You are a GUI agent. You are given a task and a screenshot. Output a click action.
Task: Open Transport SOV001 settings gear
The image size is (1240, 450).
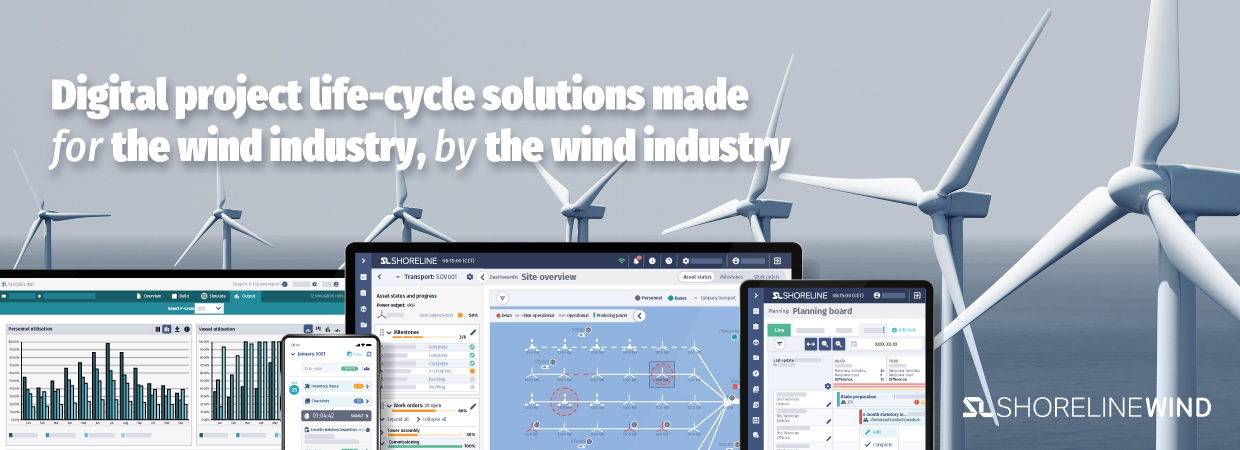coord(470,277)
